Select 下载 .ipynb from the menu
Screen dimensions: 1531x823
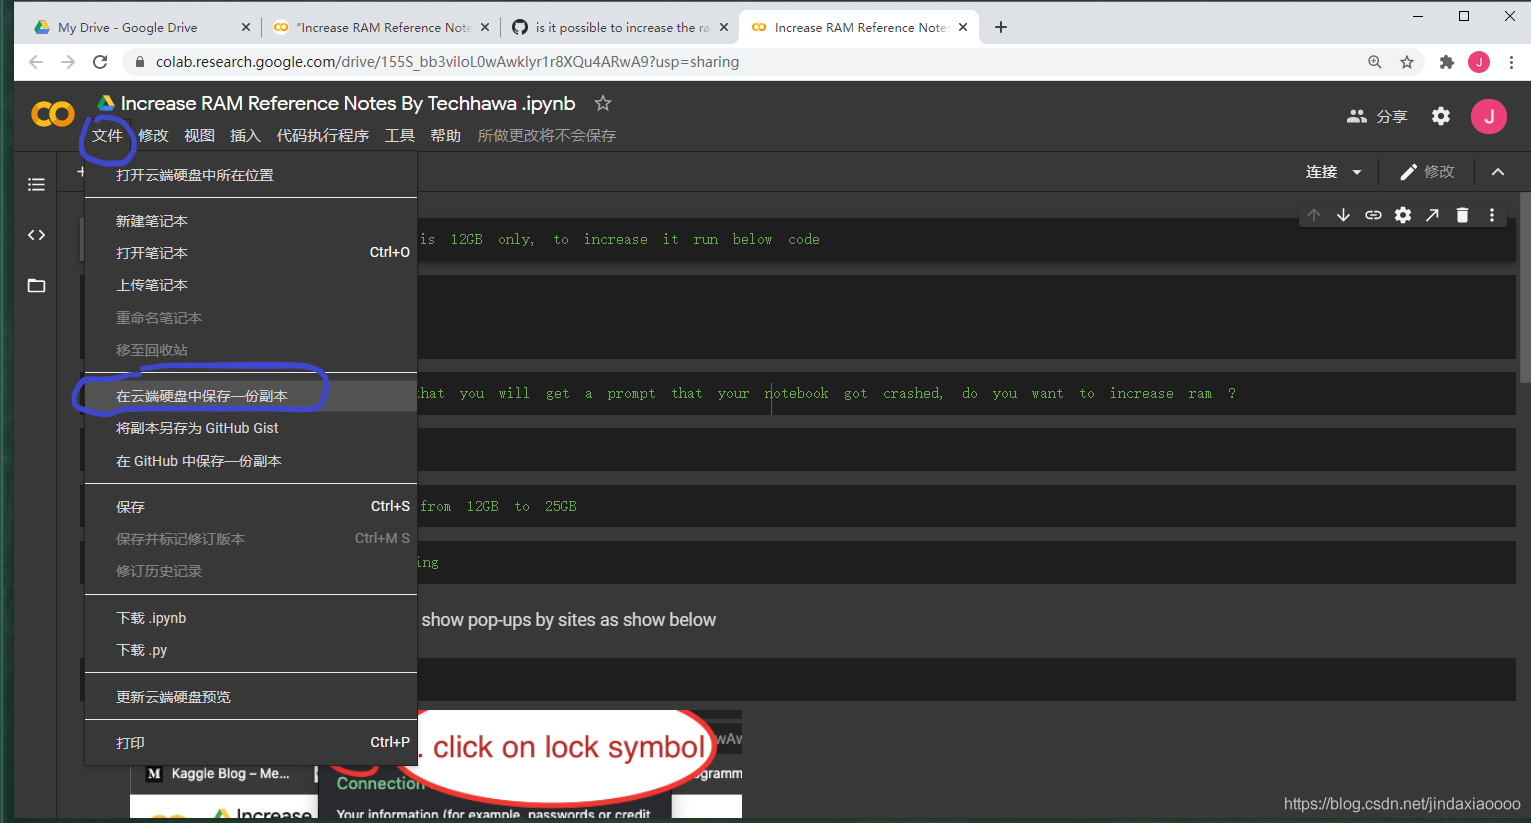click(151, 618)
